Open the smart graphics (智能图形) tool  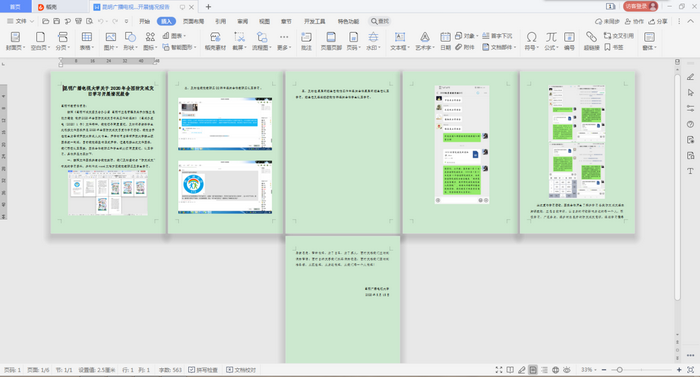179,47
